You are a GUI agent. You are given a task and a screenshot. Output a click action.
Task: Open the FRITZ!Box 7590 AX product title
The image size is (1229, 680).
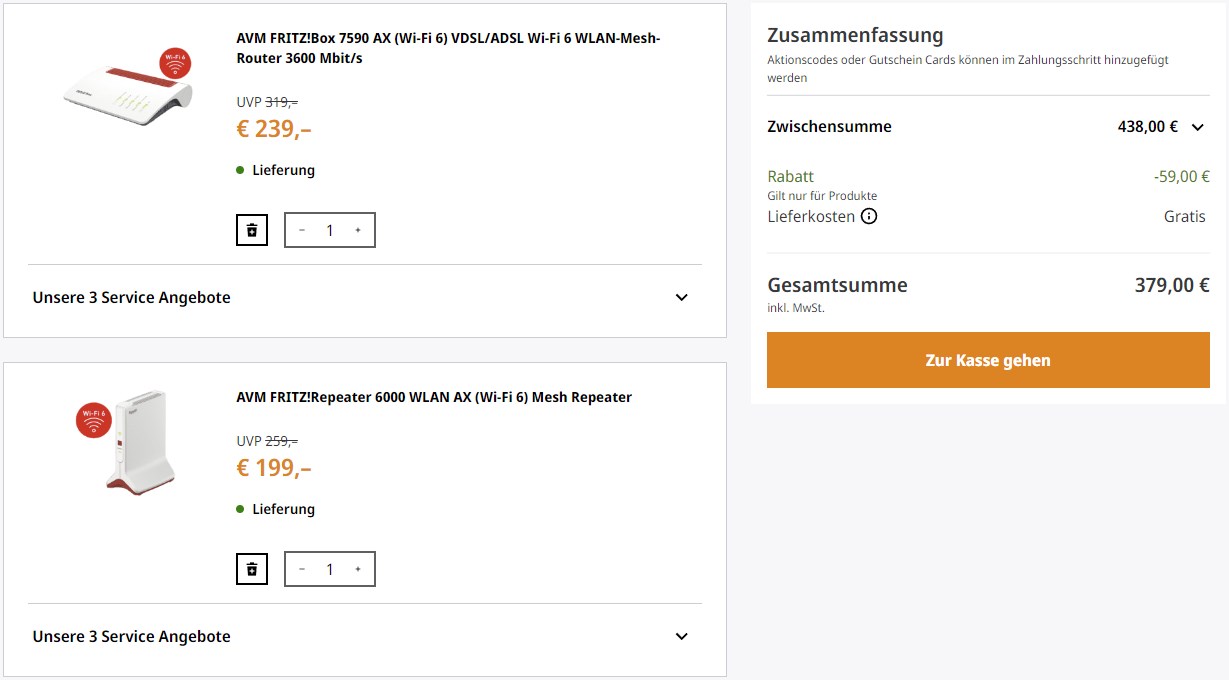click(448, 48)
